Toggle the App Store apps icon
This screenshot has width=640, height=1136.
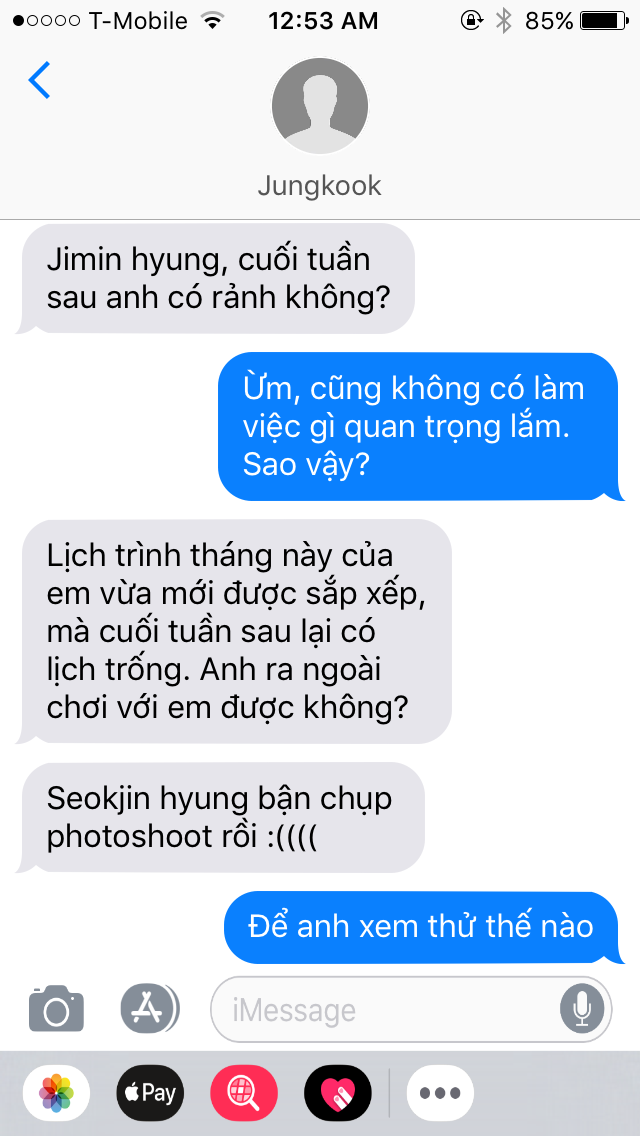pos(149,1008)
